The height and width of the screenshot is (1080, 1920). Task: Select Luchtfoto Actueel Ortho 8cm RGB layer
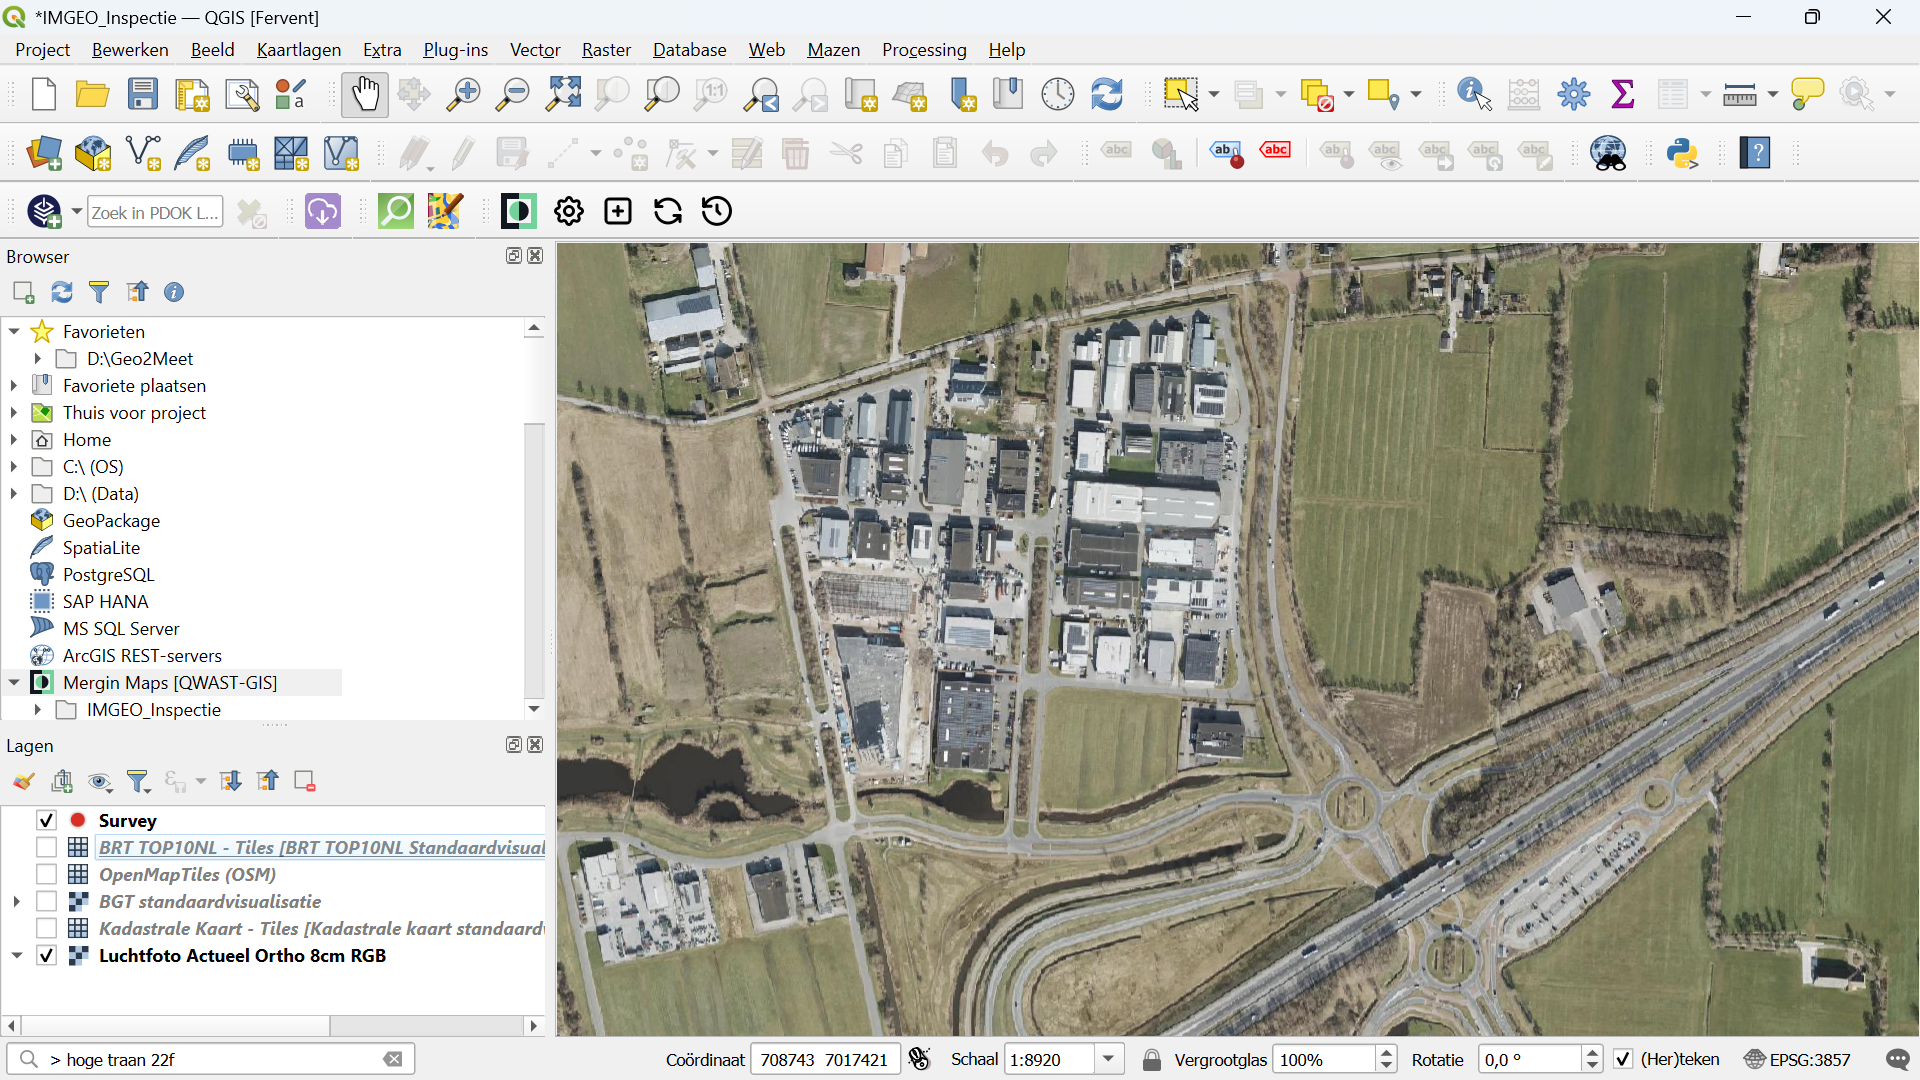click(242, 956)
